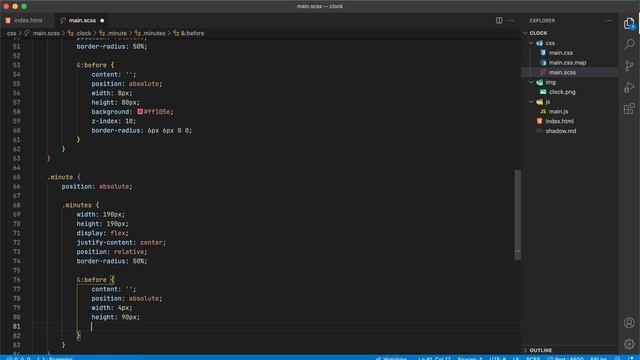Expand the OUTLINE section
Screen dimensions: 640x360
coord(526,350)
